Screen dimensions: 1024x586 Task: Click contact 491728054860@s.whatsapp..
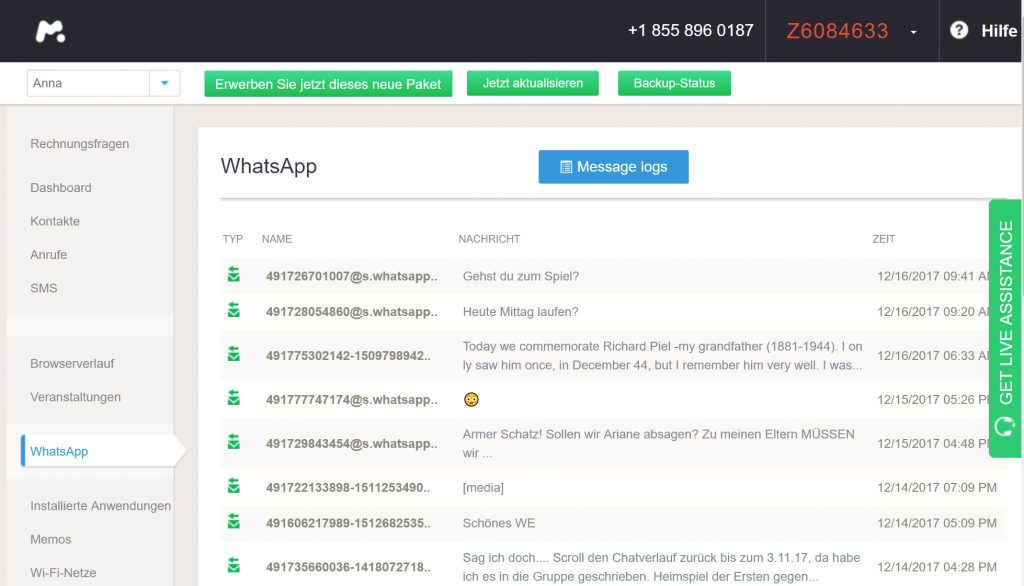click(x=351, y=312)
